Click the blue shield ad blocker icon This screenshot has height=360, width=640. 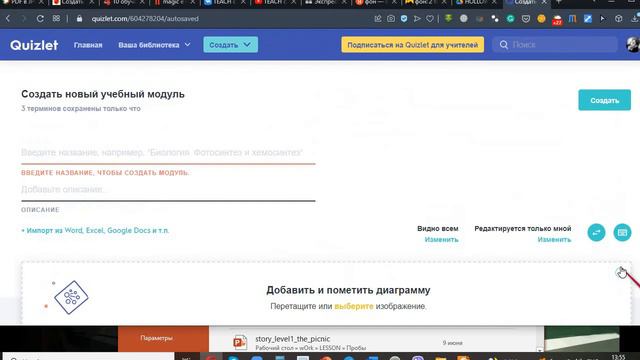tap(404, 19)
